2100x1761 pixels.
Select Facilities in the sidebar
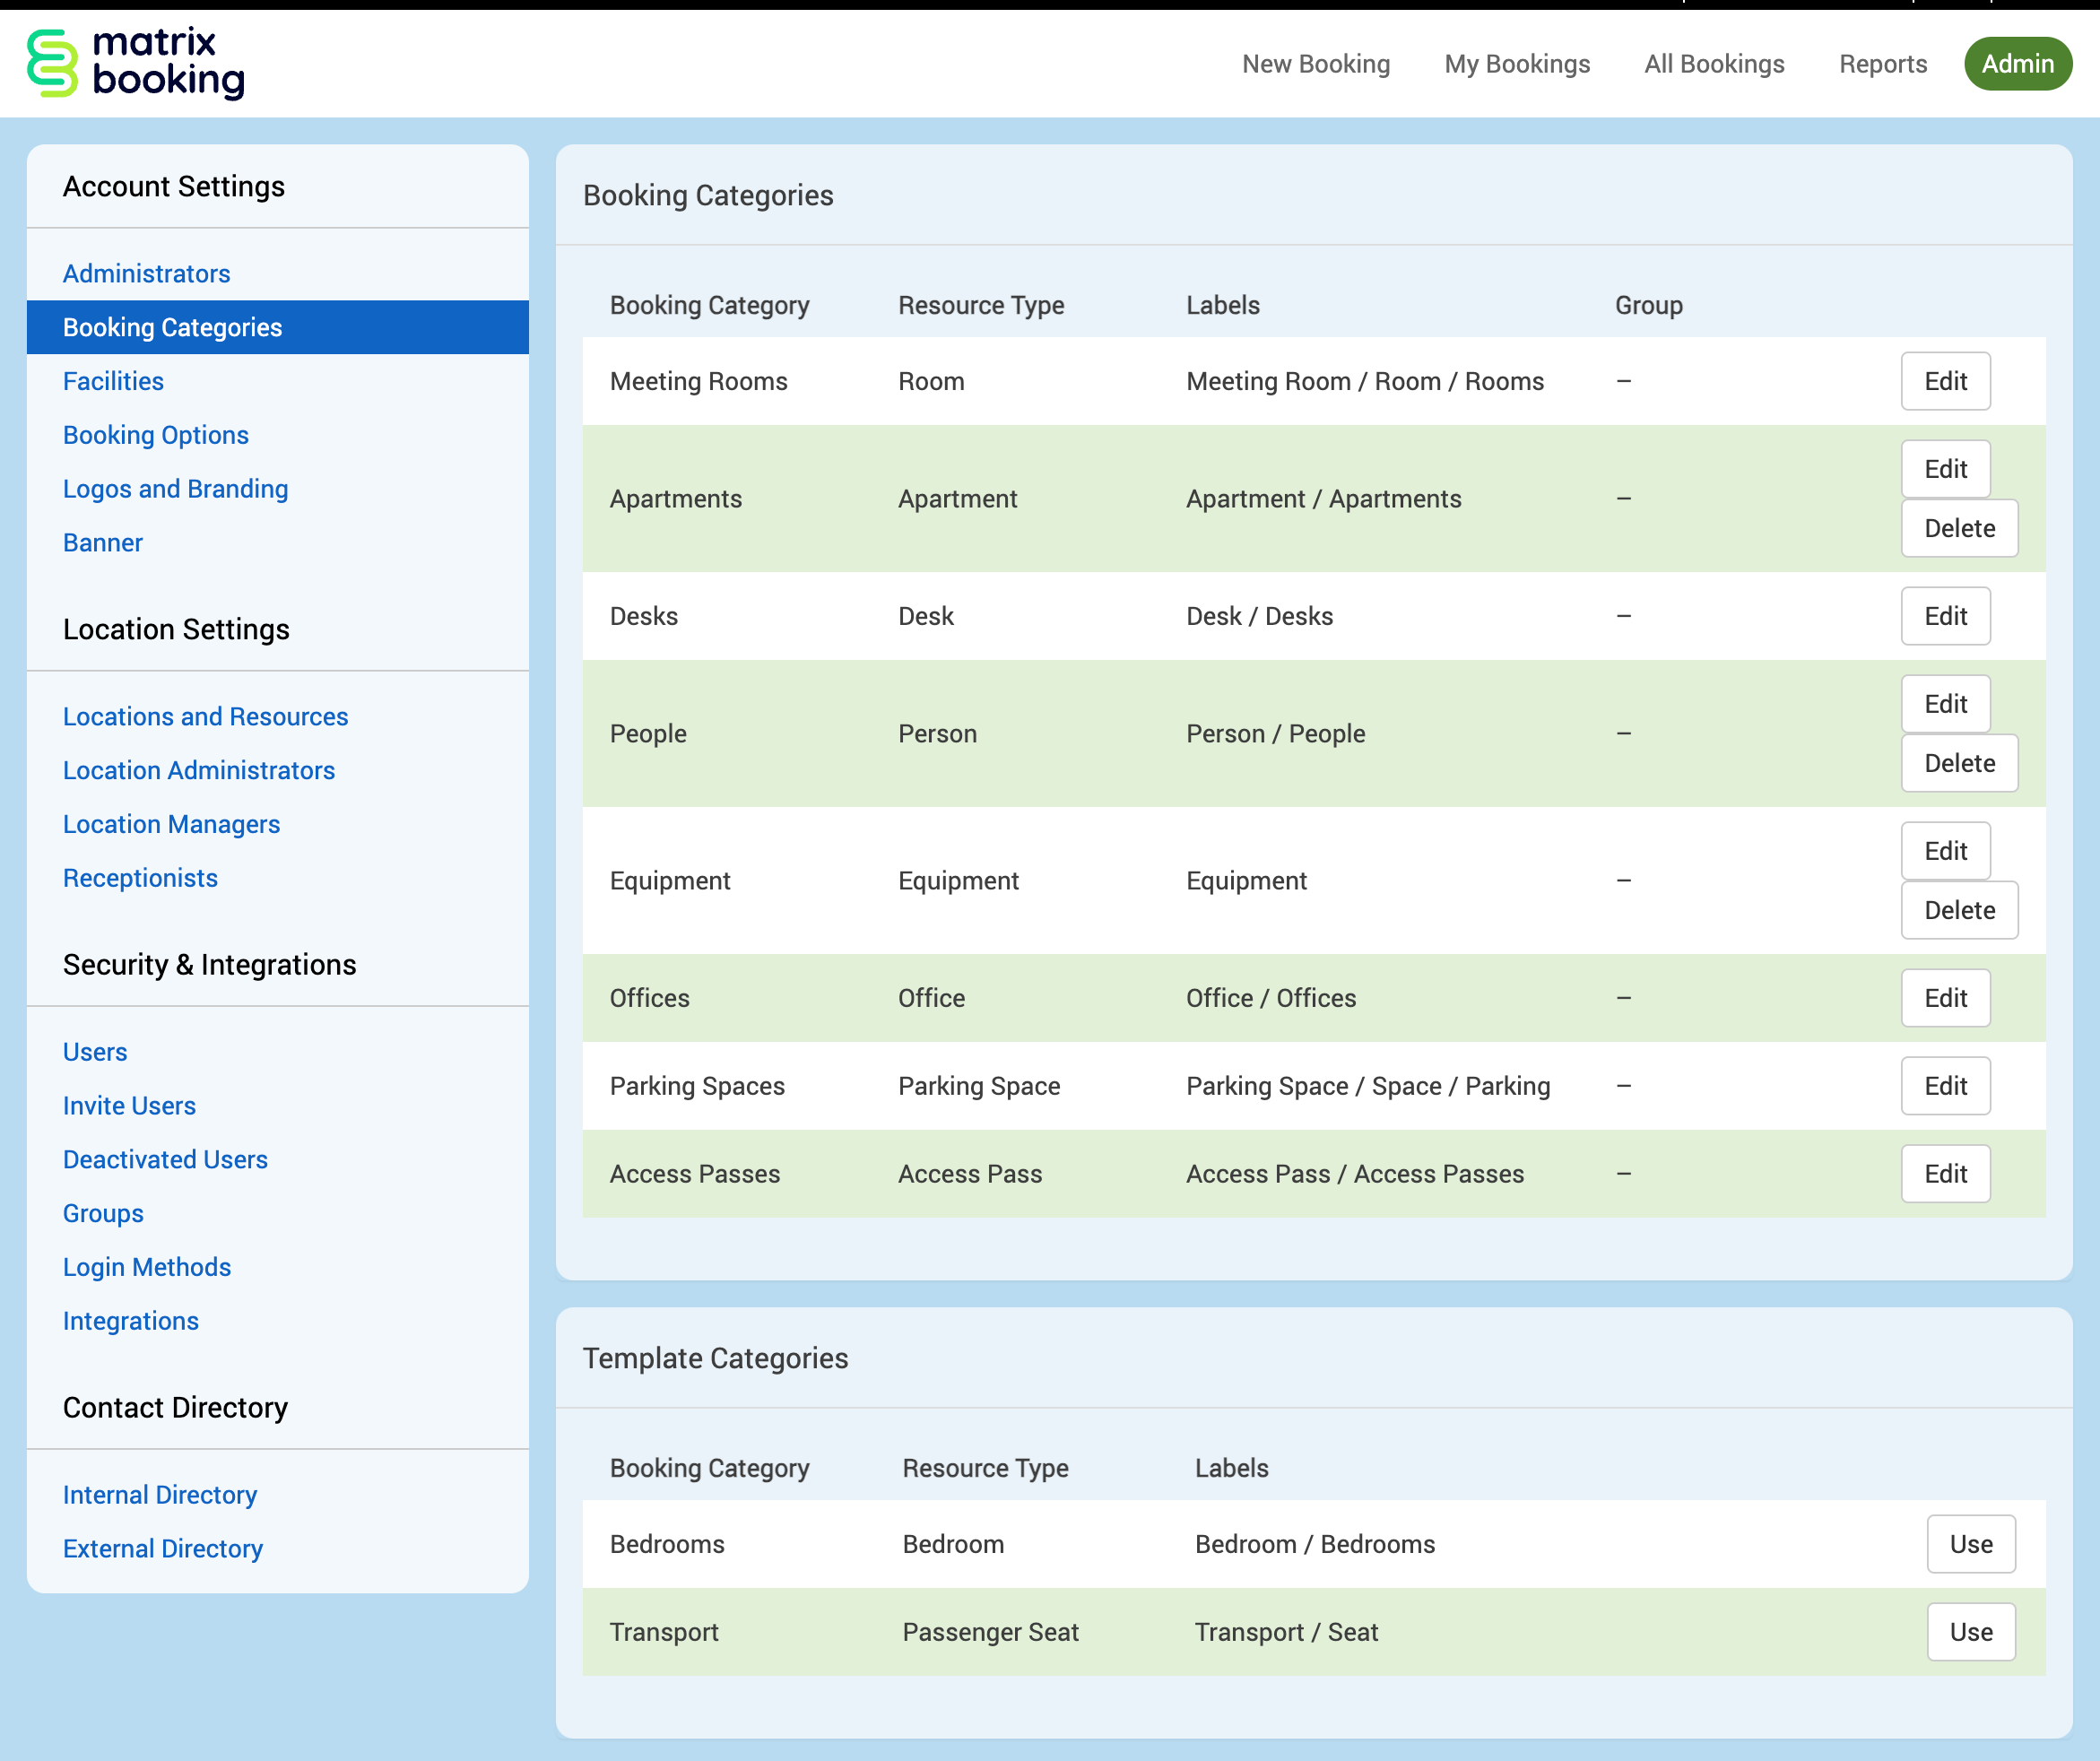pos(113,381)
